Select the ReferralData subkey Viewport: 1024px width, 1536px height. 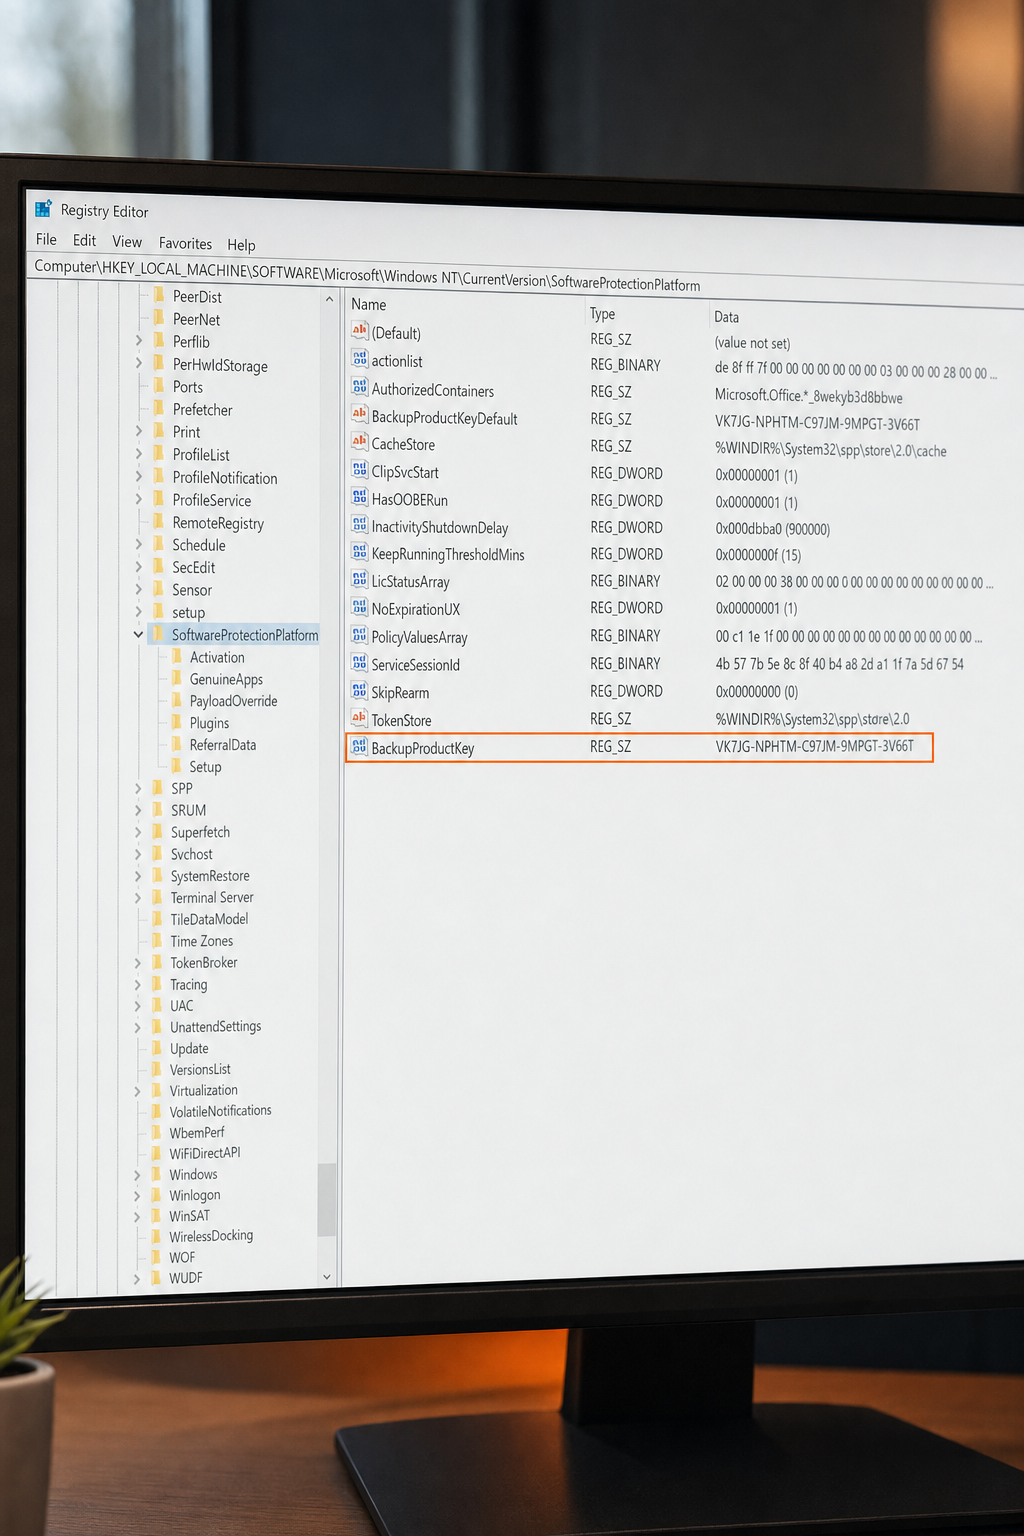click(x=222, y=745)
